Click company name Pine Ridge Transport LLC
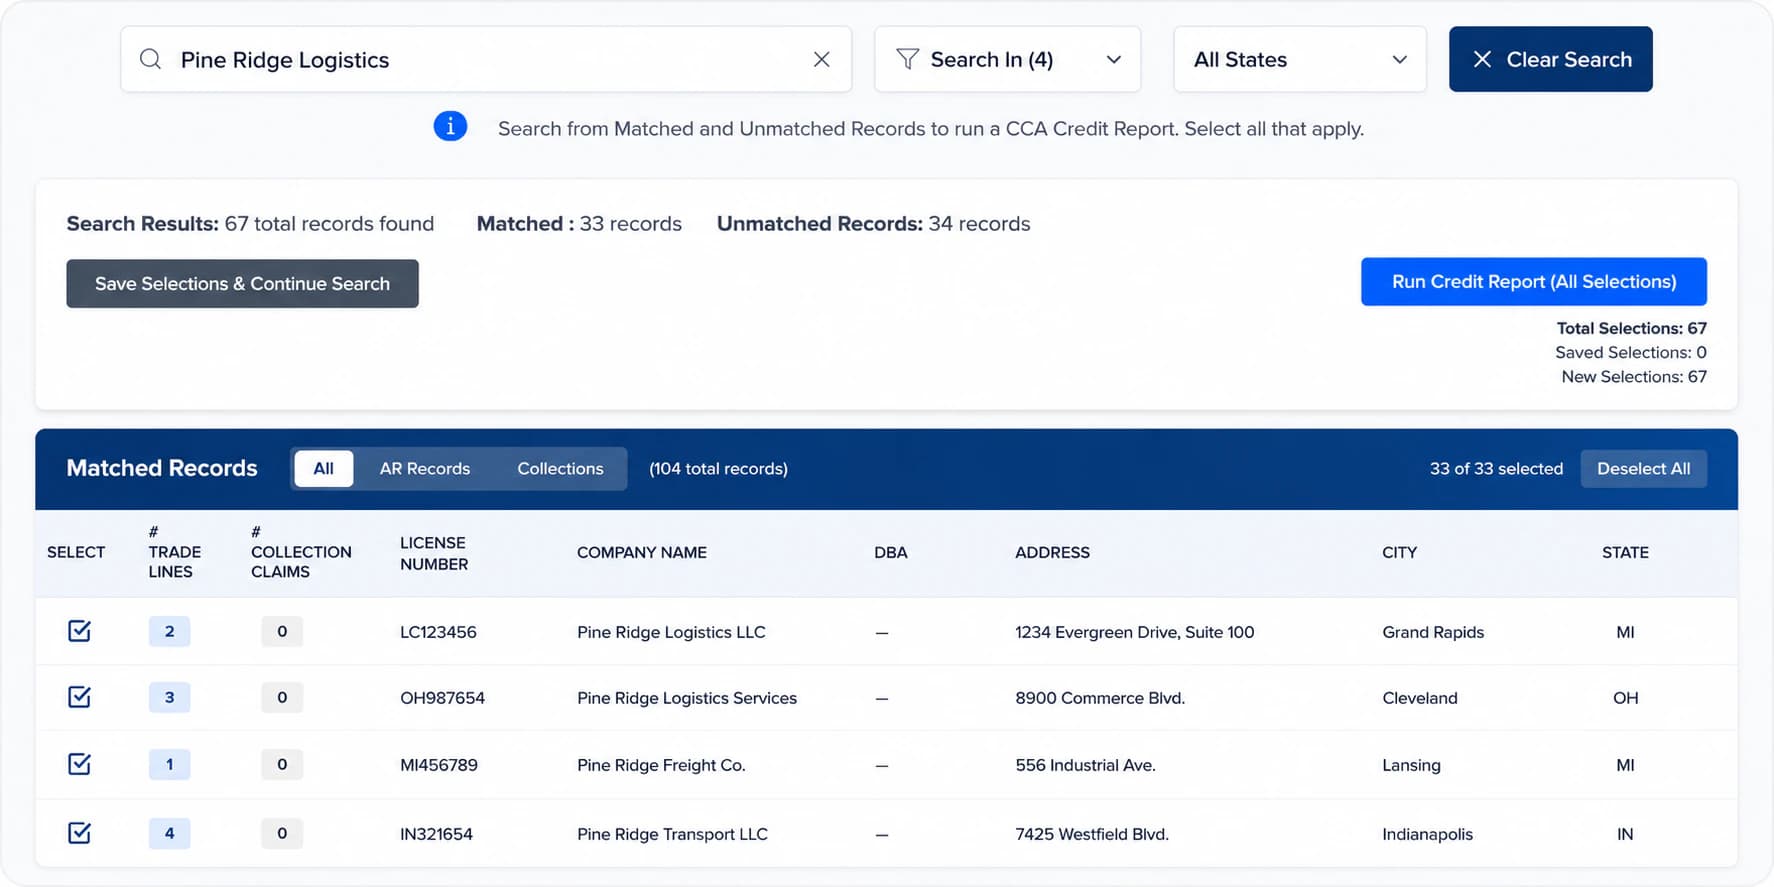 pos(672,834)
